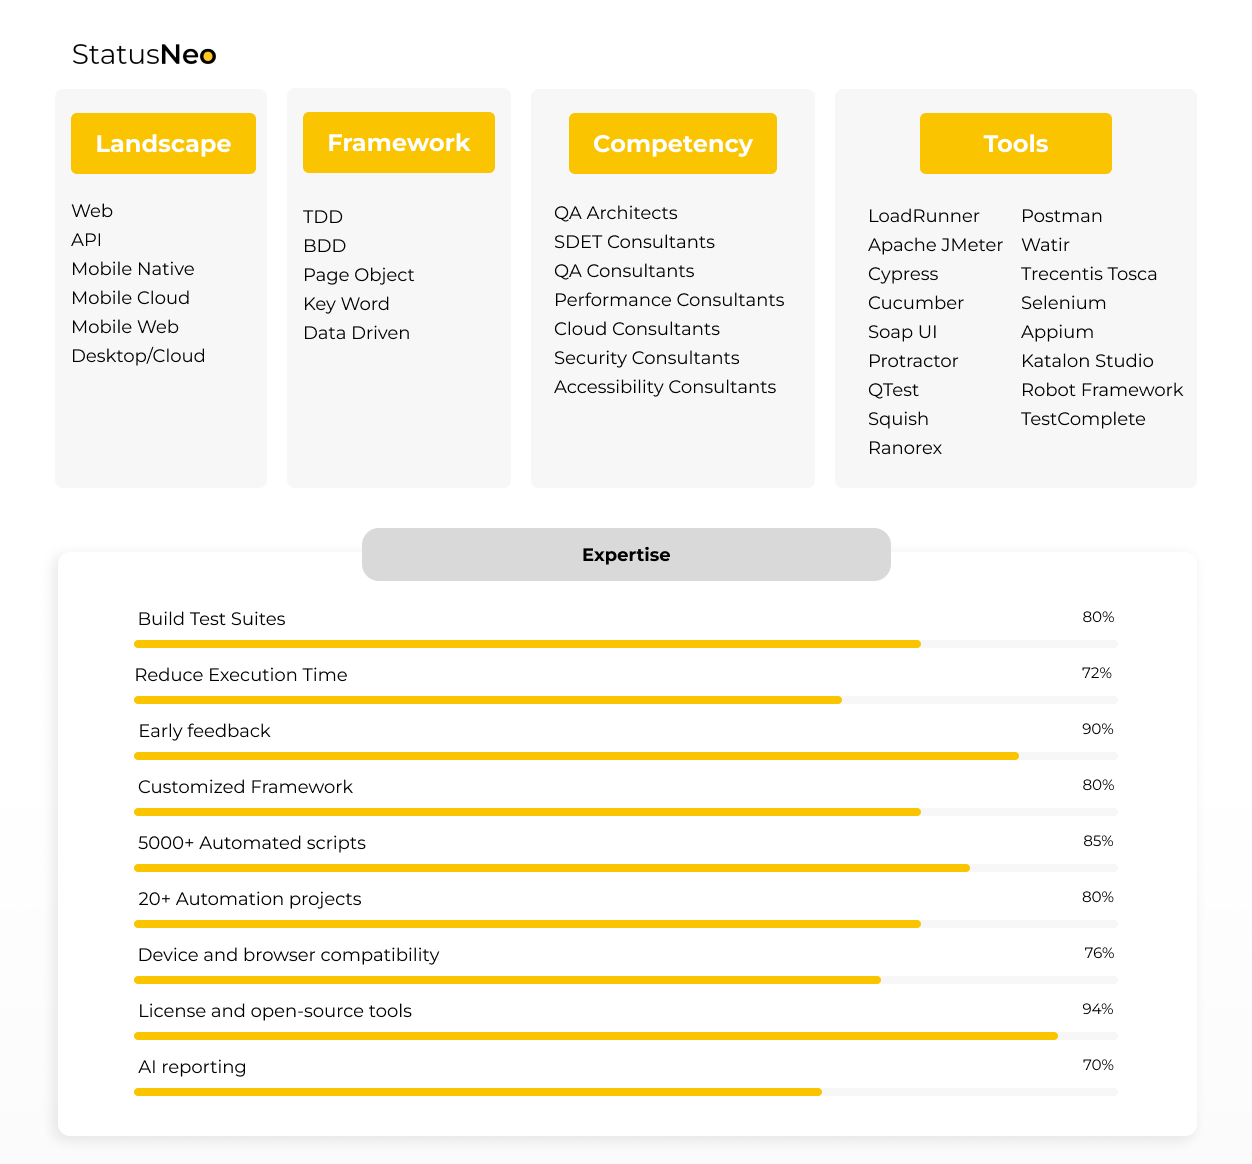Select Security Consultants in Competency list

pos(647,357)
